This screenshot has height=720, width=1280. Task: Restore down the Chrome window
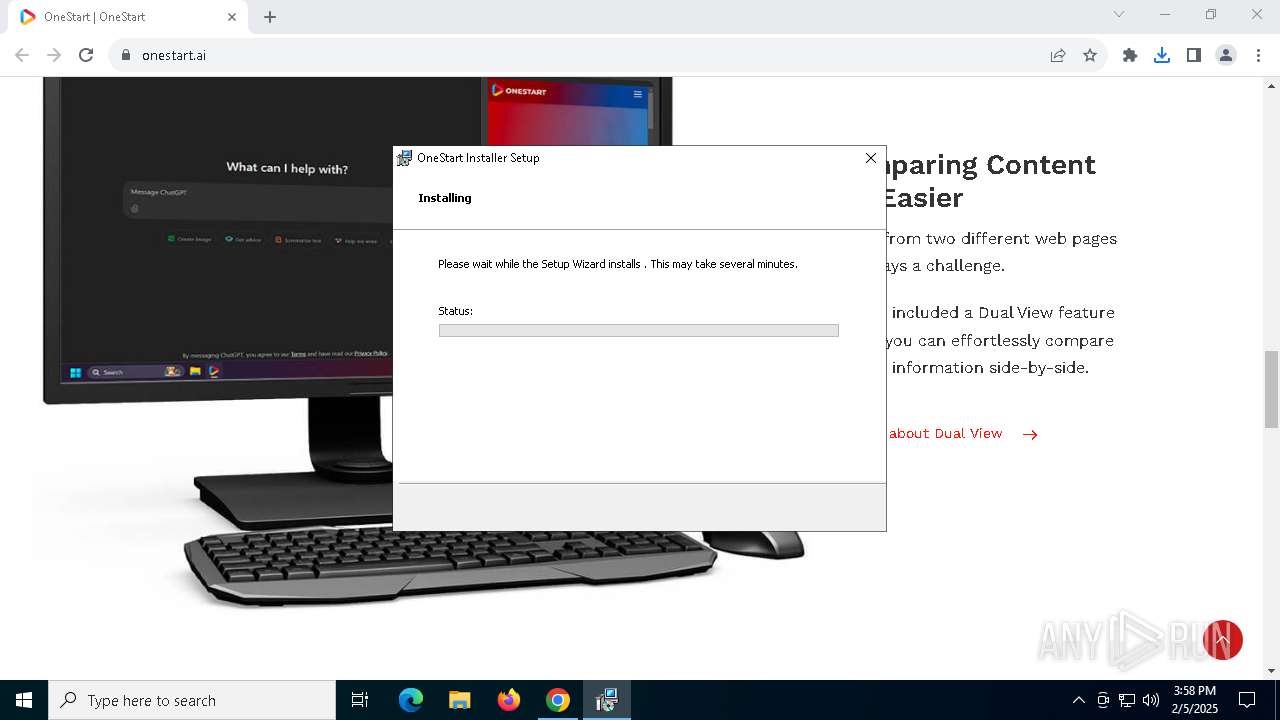pyautogui.click(x=1211, y=14)
